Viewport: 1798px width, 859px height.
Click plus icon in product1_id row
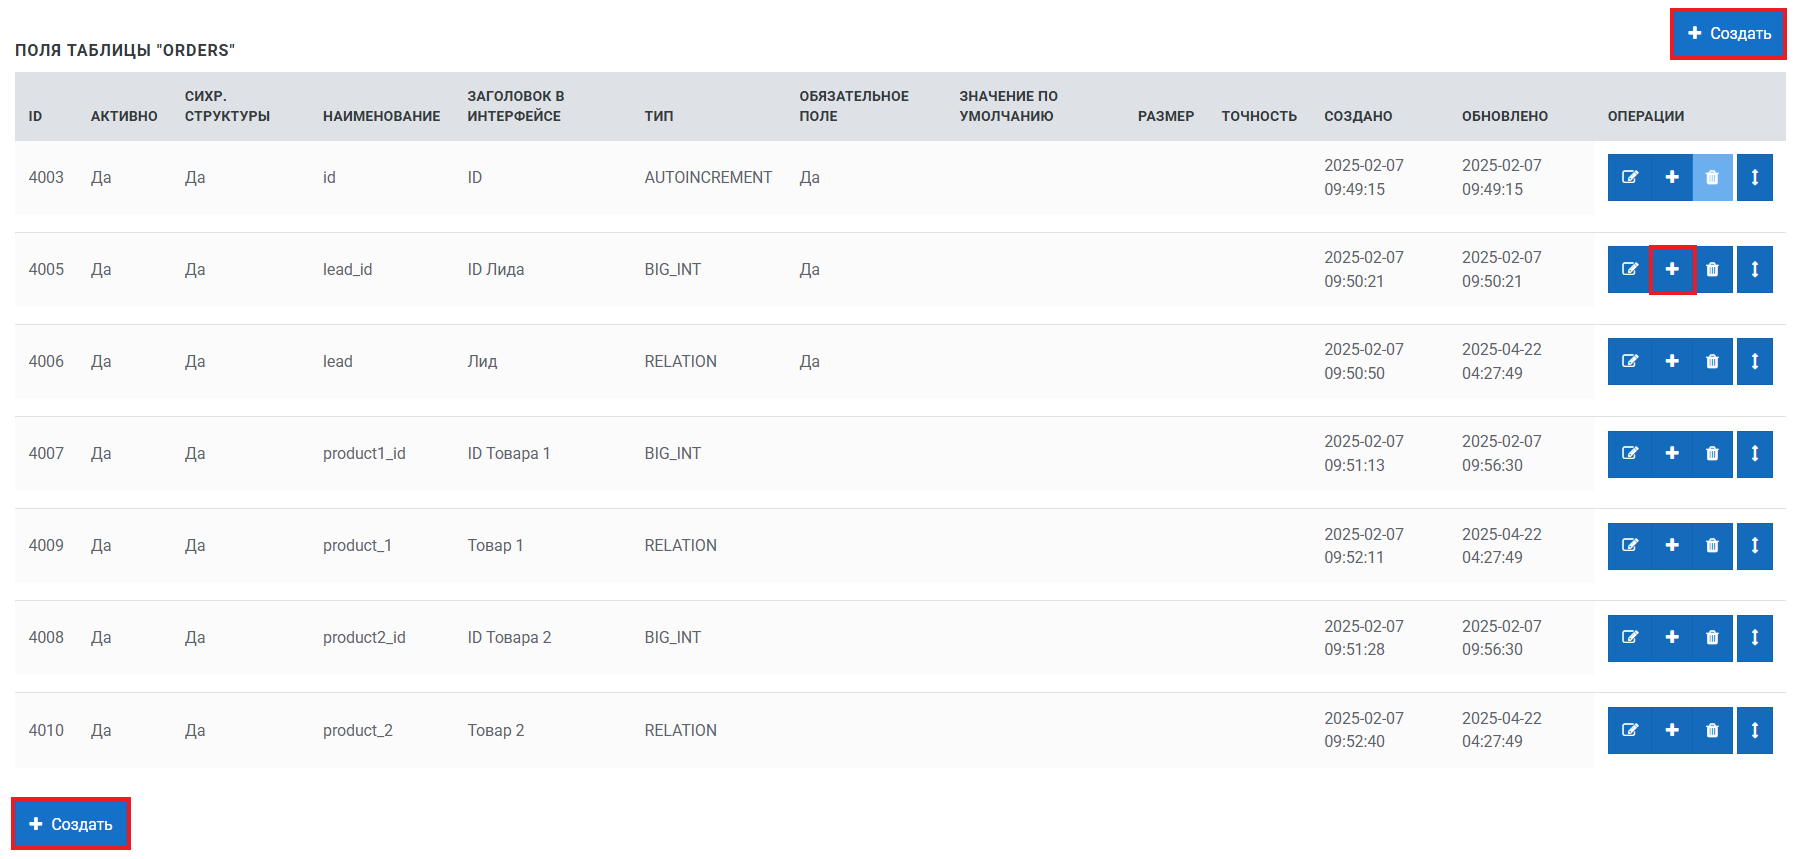1672,454
